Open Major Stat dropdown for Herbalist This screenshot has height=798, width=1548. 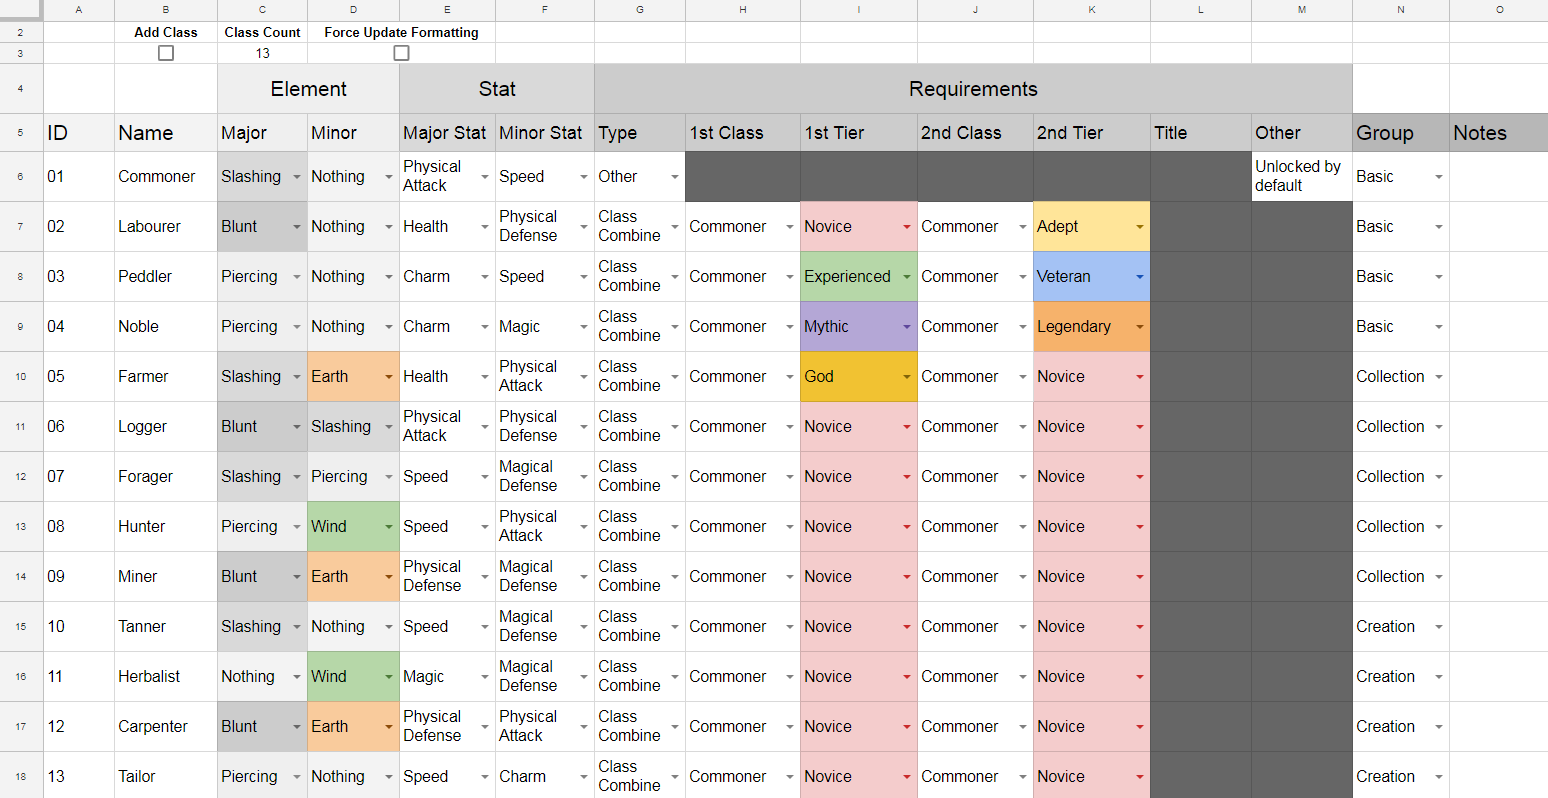[x=485, y=677]
